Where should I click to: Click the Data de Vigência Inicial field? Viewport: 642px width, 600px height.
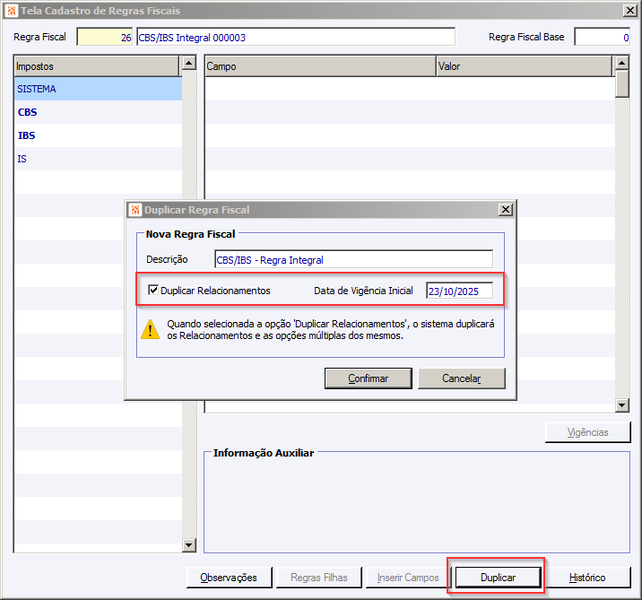pyautogui.click(x=459, y=291)
